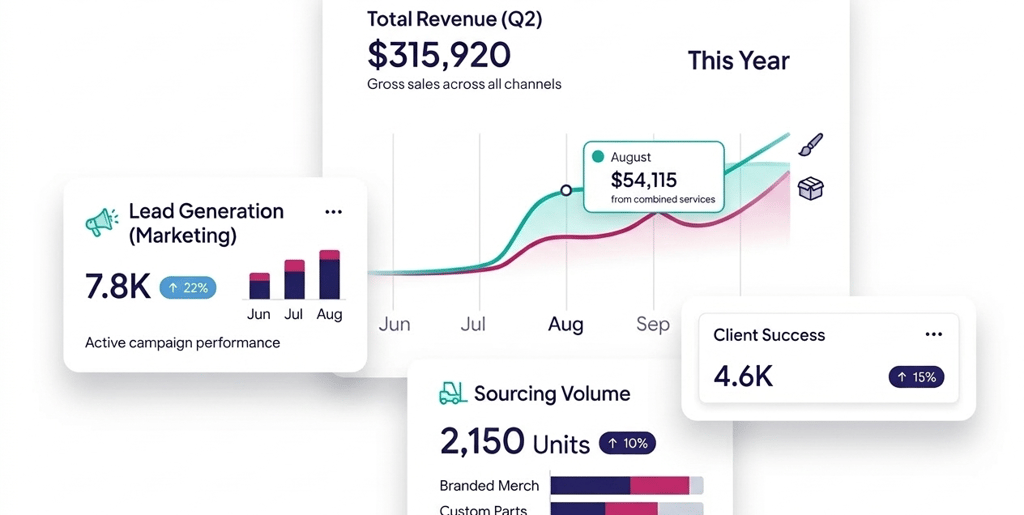Image resolution: width=1024 pixels, height=515 pixels.
Task: Click the August data point marker on chart
Action: click(x=566, y=190)
